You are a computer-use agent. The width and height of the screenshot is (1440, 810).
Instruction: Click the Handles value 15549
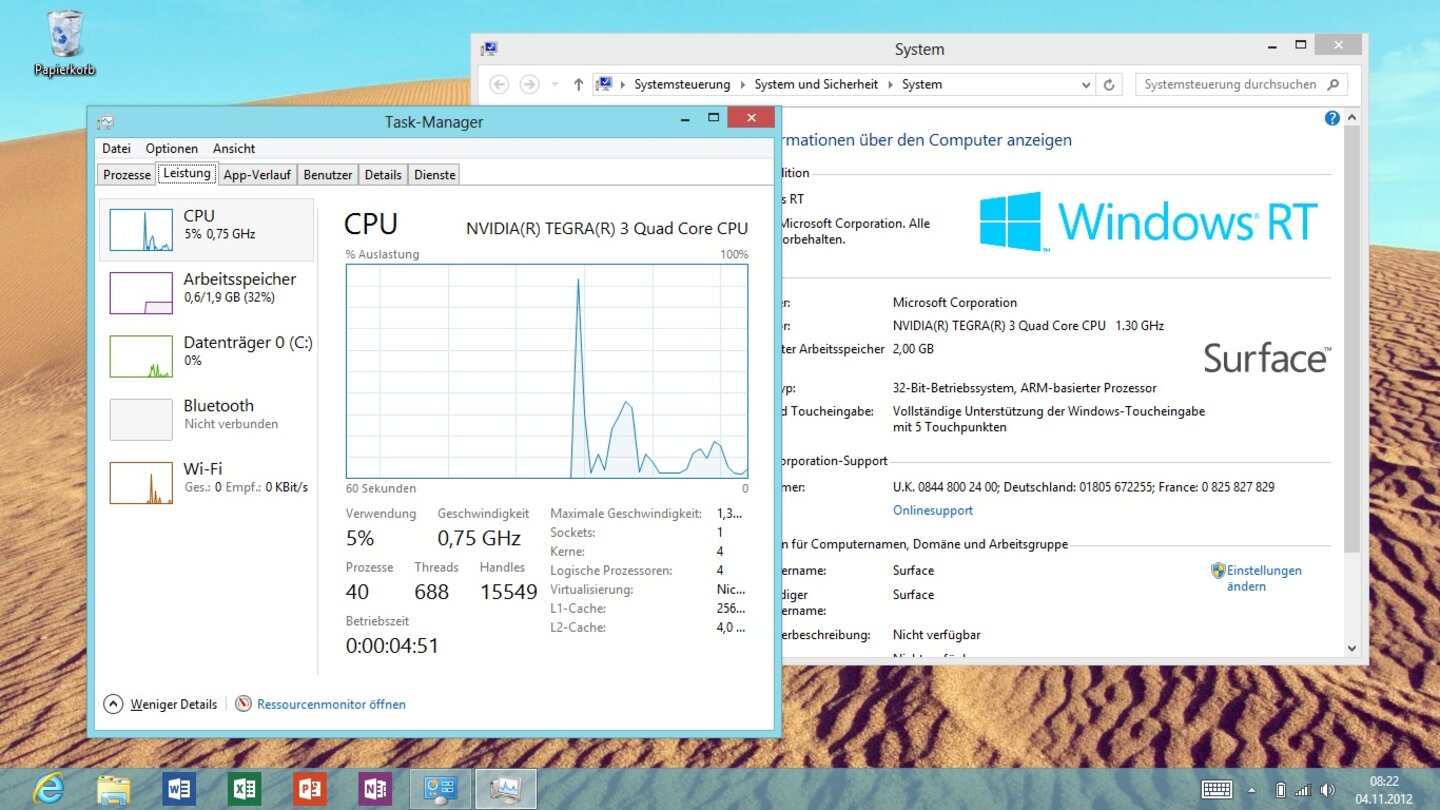click(509, 592)
